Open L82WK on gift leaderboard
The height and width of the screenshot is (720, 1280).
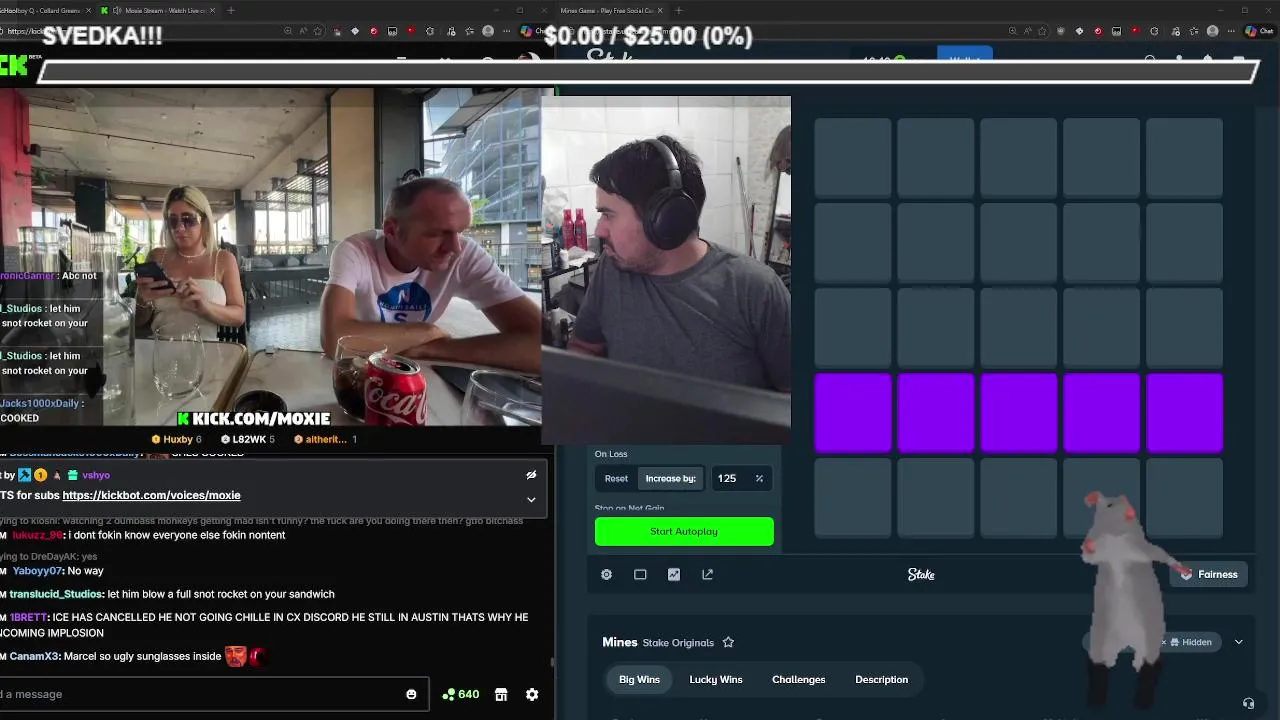point(247,439)
